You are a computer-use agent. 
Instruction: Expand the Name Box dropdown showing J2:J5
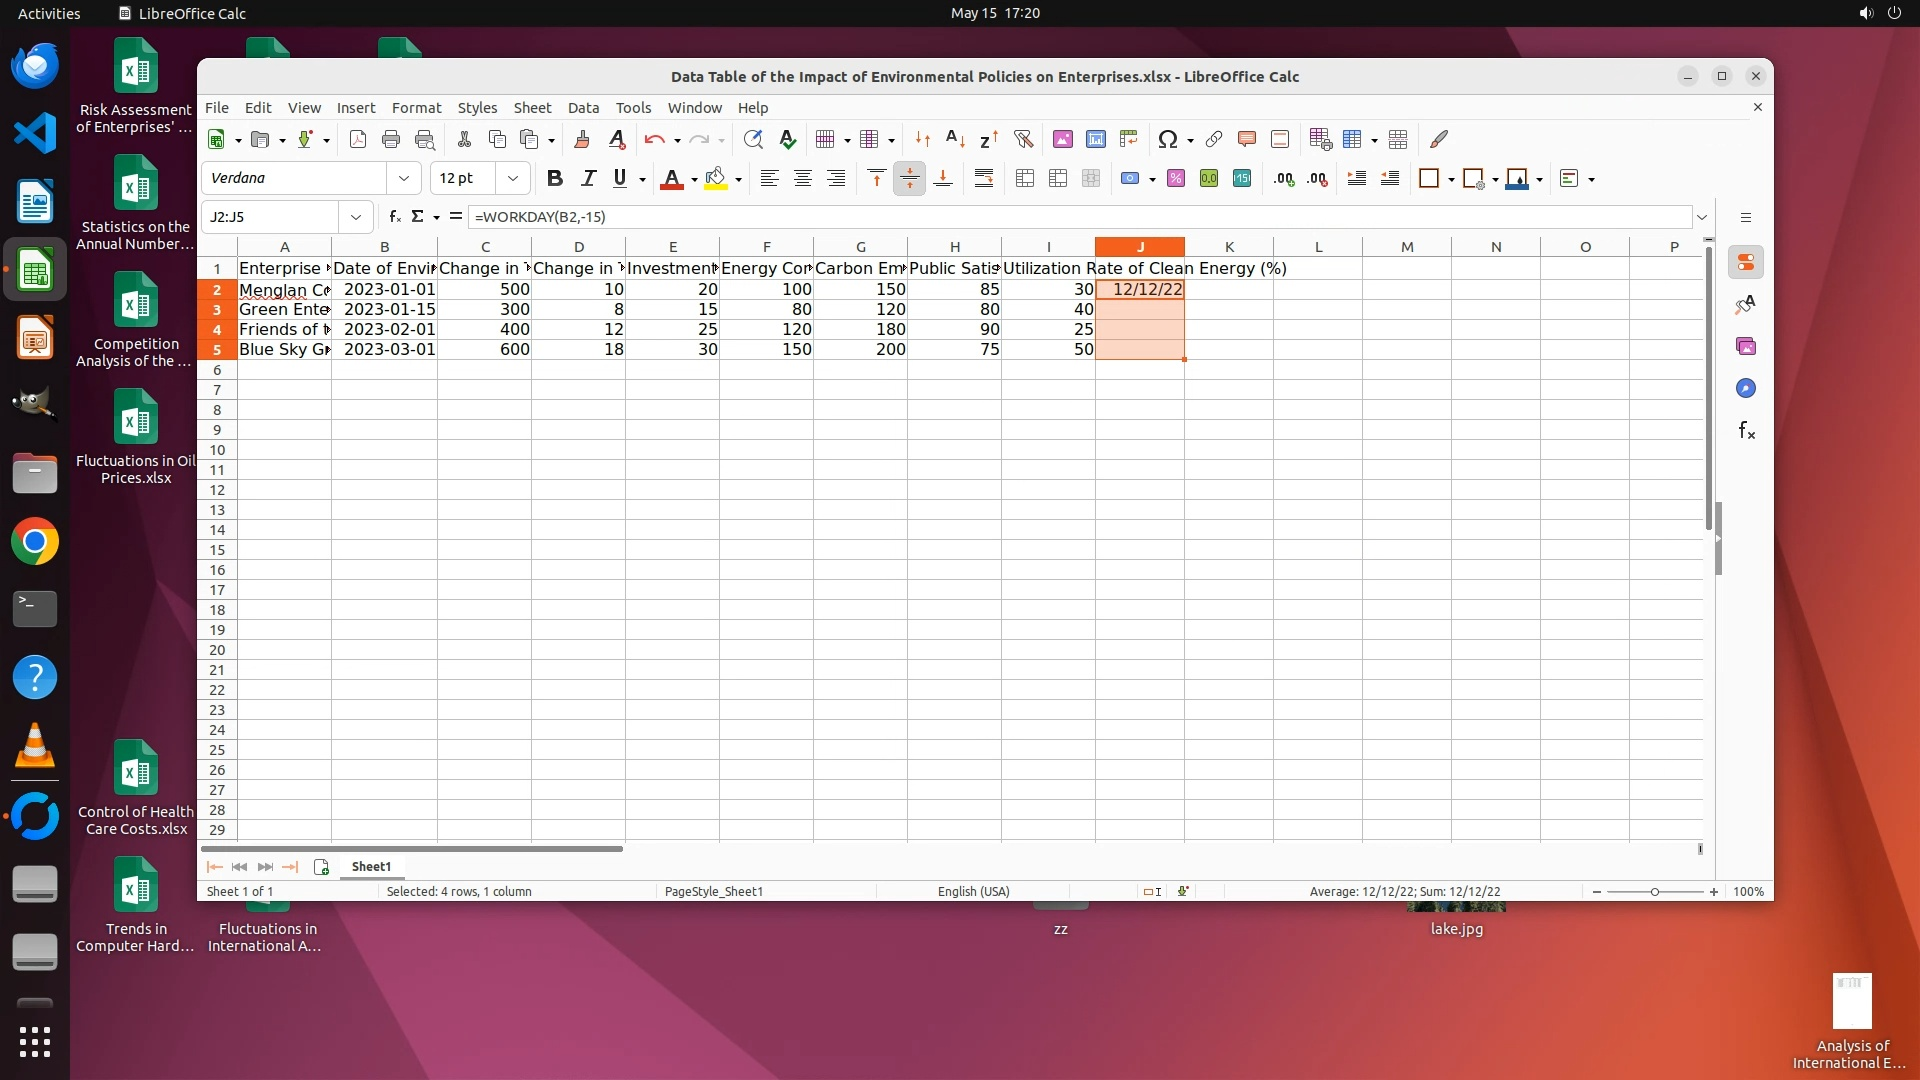pos(355,216)
